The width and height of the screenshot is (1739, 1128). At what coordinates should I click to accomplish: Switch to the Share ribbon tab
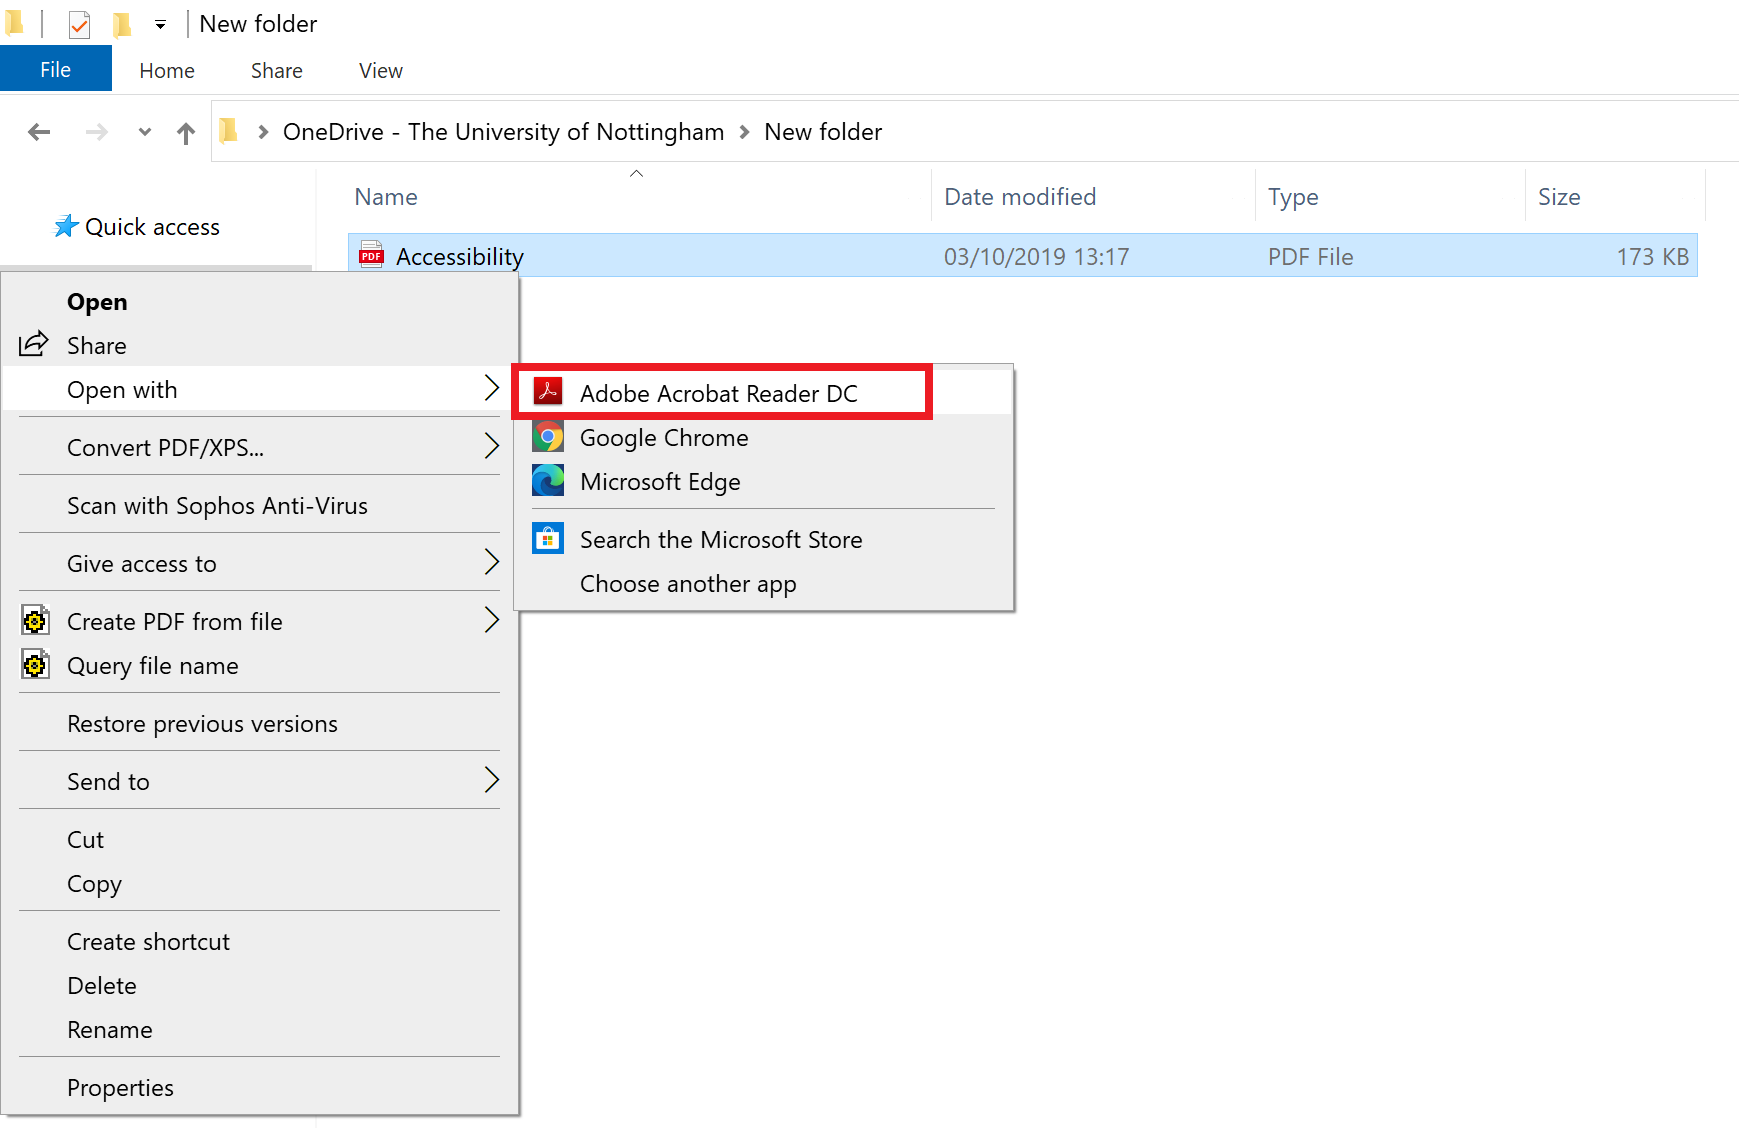[x=277, y=71]
